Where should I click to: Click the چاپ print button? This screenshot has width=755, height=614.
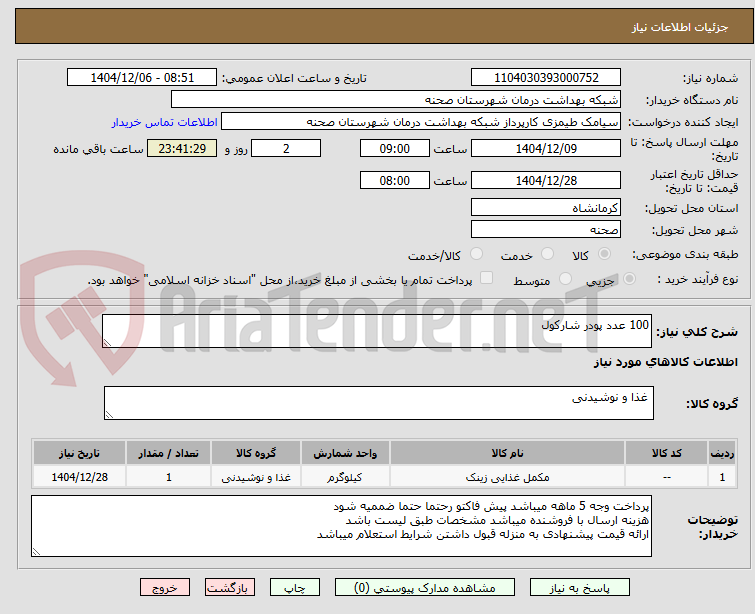point(295,588)
